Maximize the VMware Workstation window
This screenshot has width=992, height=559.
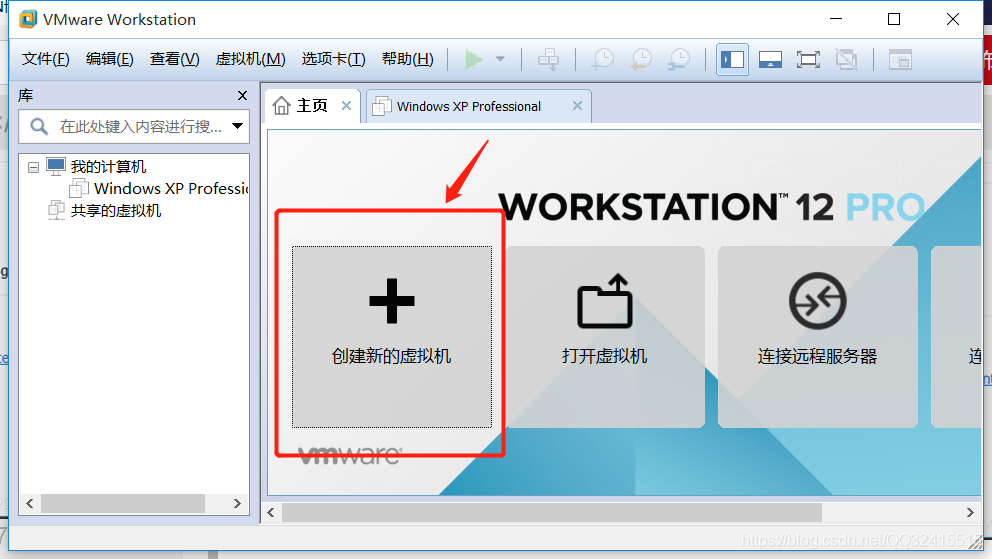[894, 19]
